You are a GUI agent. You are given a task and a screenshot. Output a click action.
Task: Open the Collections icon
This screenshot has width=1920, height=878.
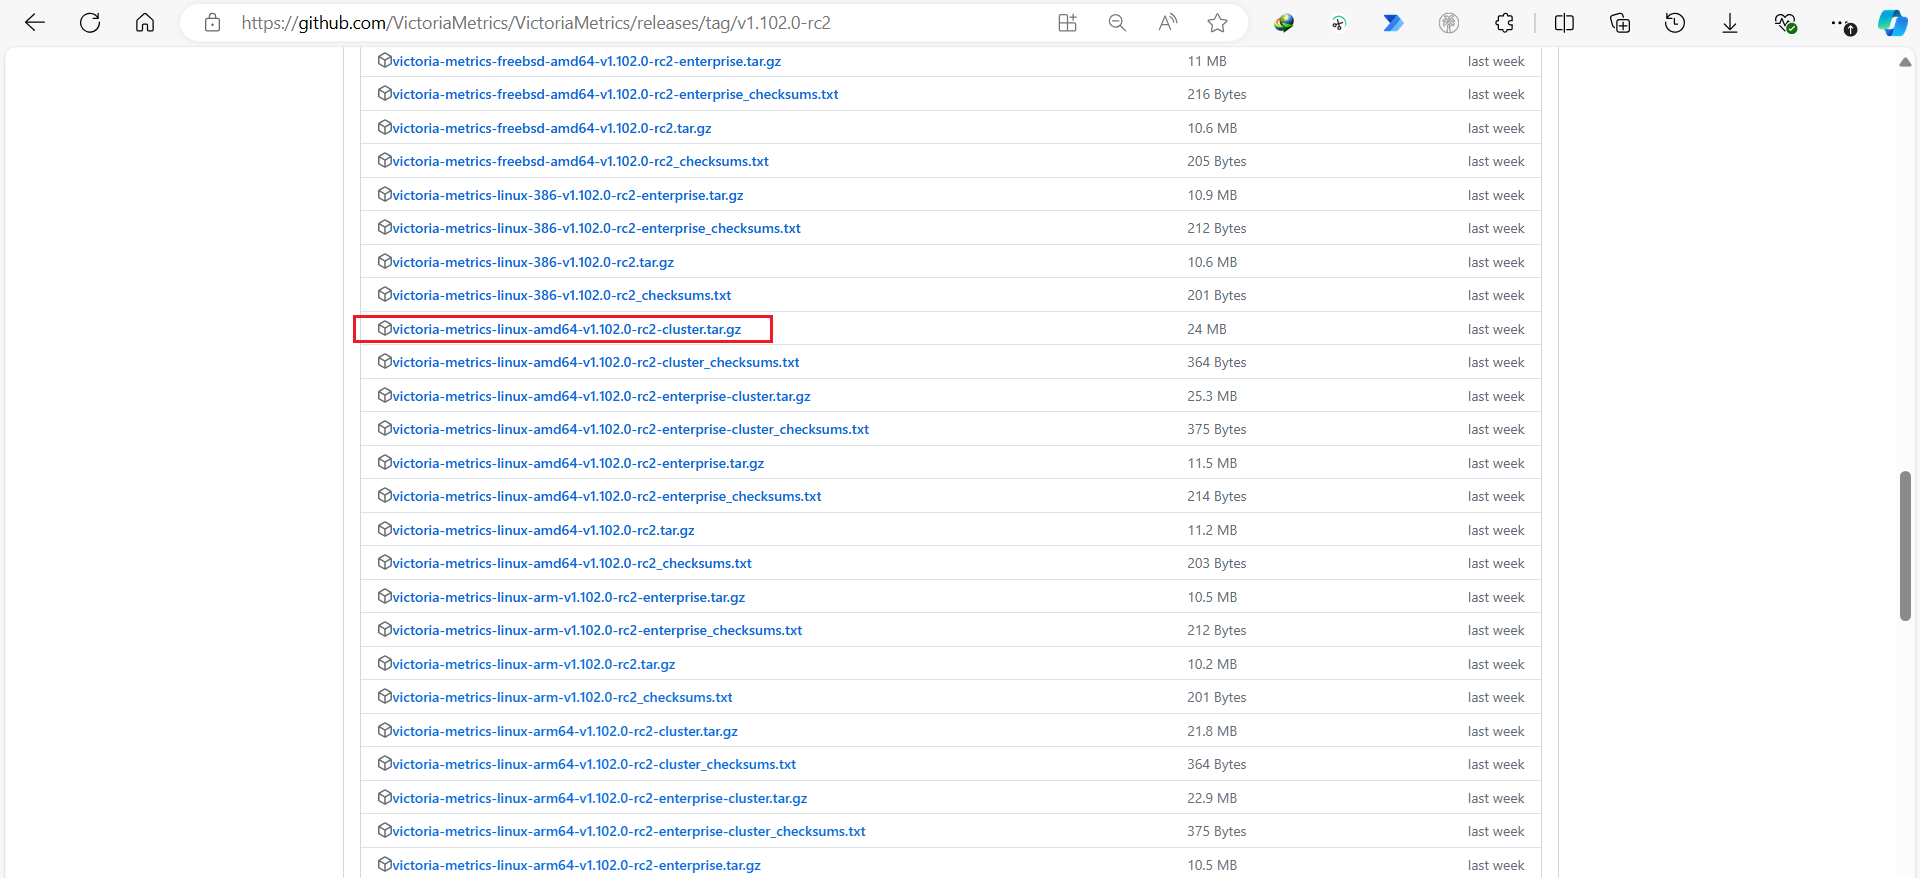(x=1620, y=23)
